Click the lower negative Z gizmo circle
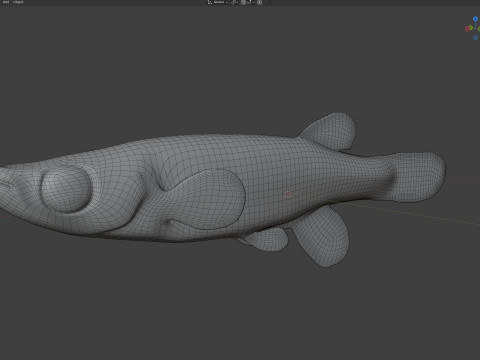 tap(475, 38)
